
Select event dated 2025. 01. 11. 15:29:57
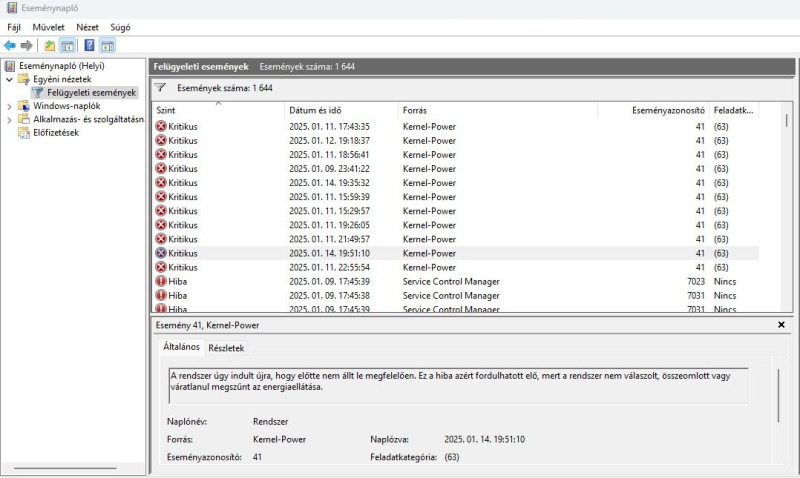456,211
